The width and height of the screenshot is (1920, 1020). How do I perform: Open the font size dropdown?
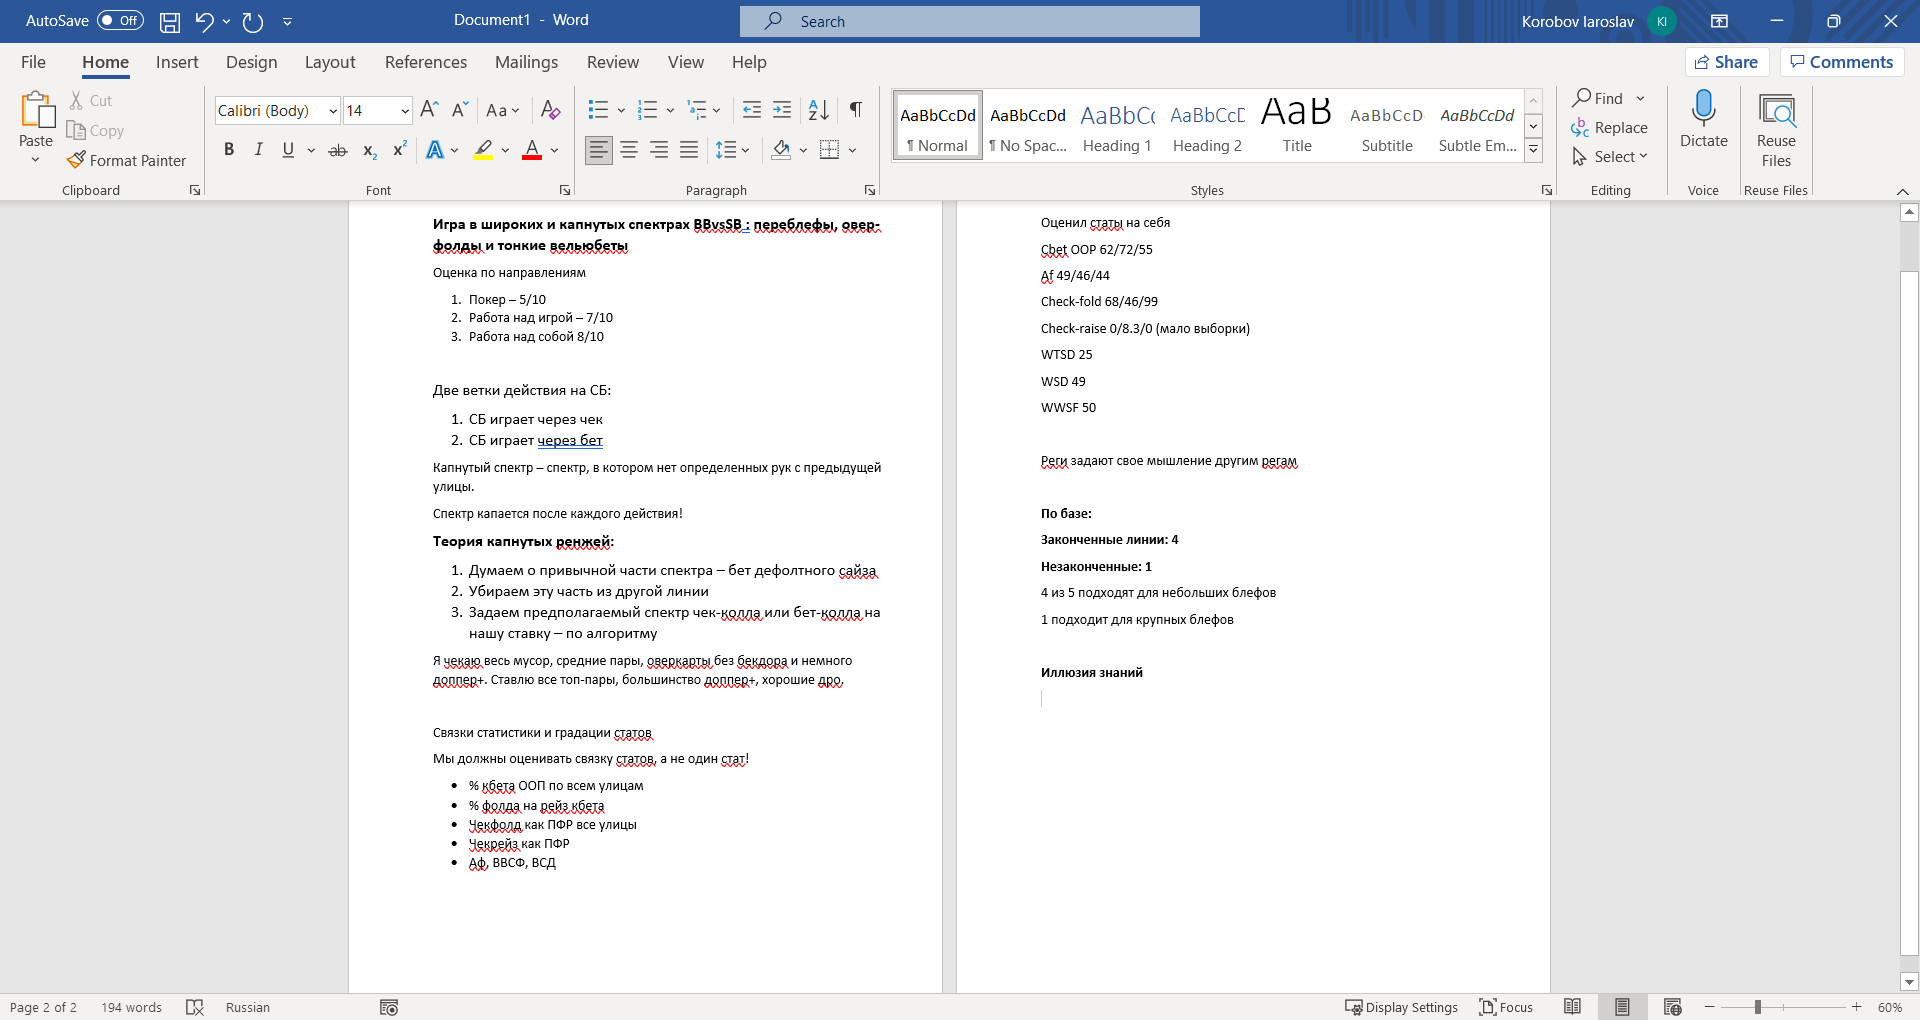click(405, 111)
